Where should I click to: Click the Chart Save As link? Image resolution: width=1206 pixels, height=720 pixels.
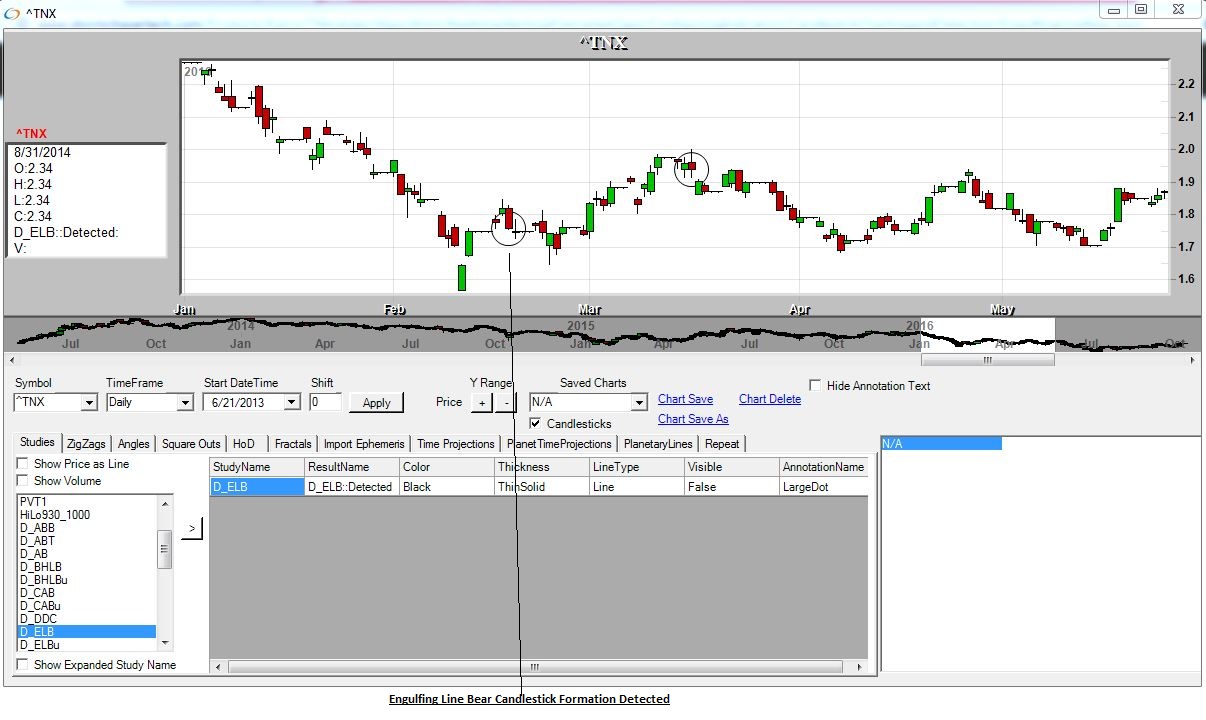click(x=693, y=419)
